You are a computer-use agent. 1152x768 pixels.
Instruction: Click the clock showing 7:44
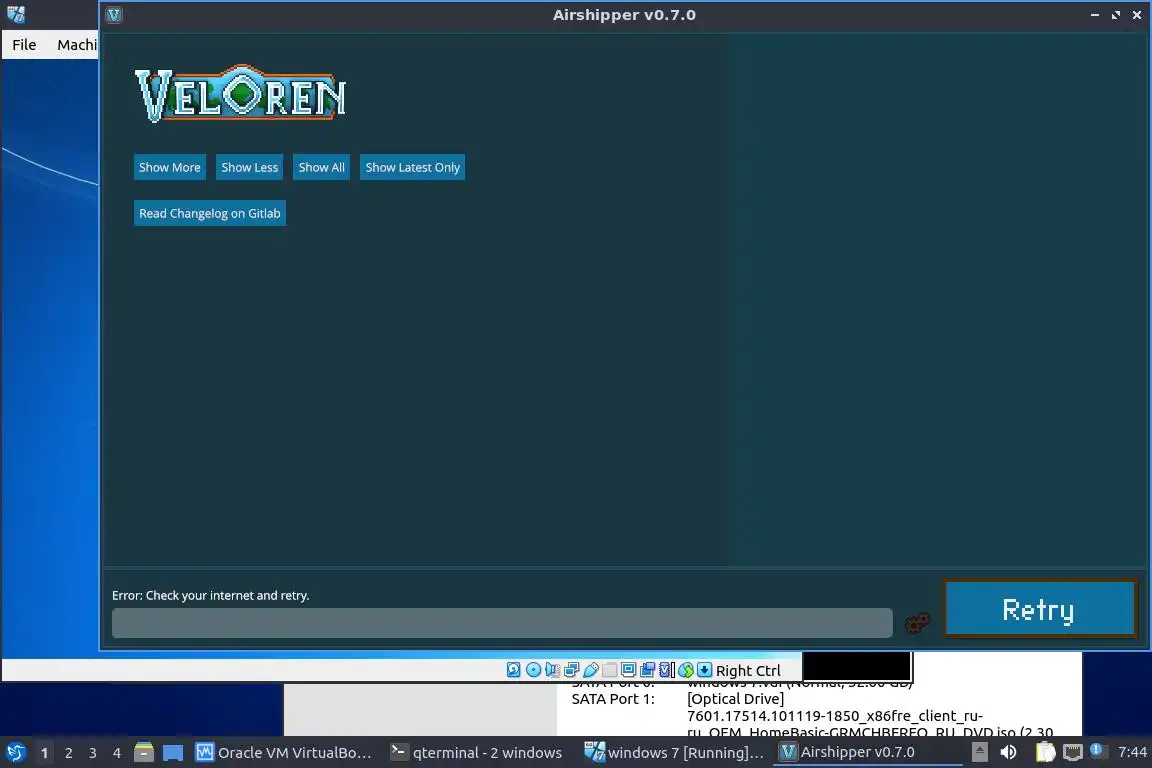pyautogui.click(x=1132, y=752)
